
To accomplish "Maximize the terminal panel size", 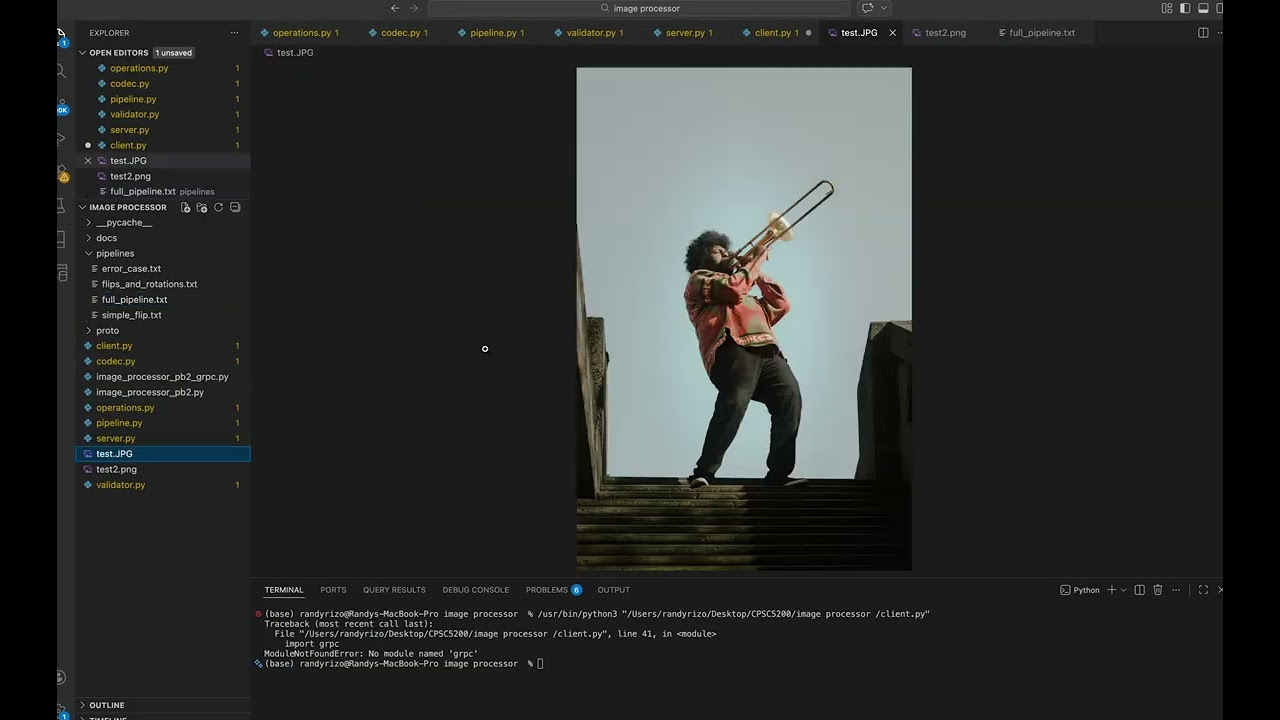I will pyautogui.click(x=1203, y=590).
